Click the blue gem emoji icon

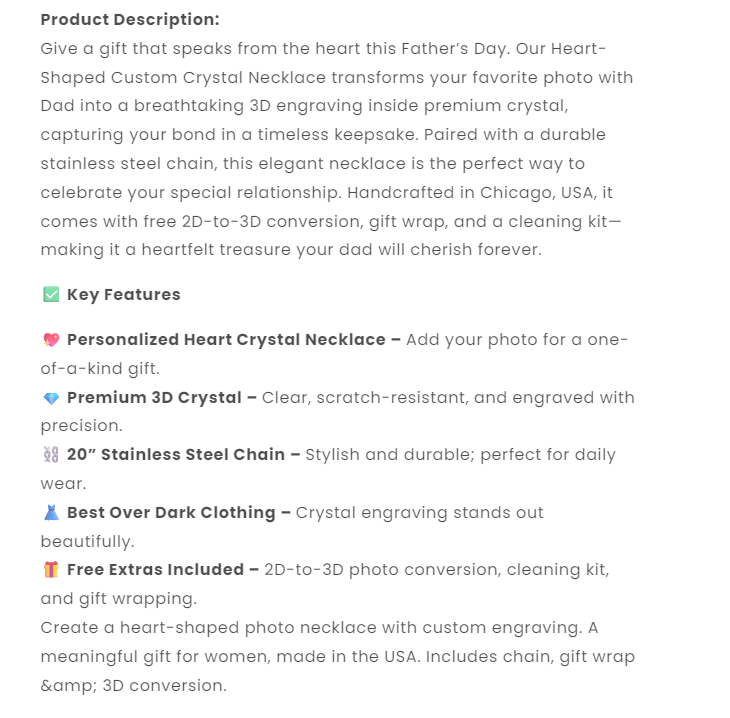click(x=51, y=398)
